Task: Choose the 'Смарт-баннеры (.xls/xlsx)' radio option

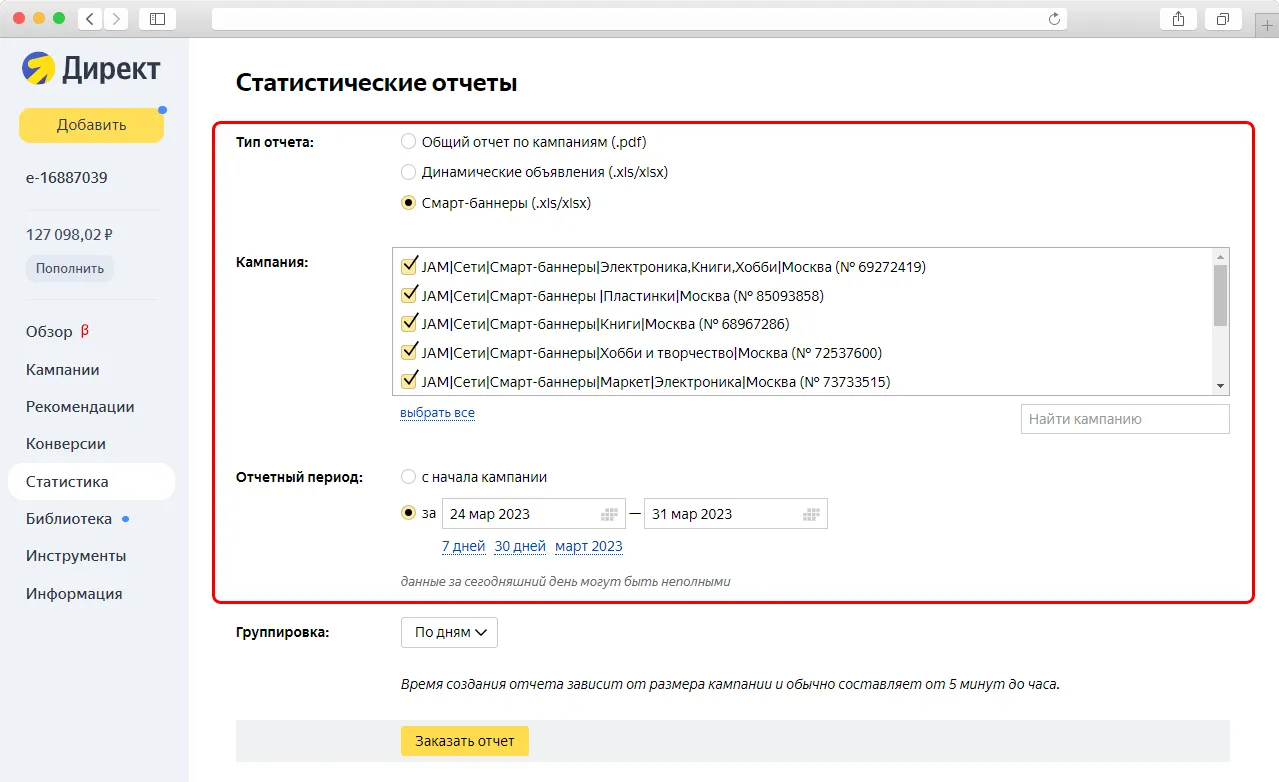Action: coord(408,203)
